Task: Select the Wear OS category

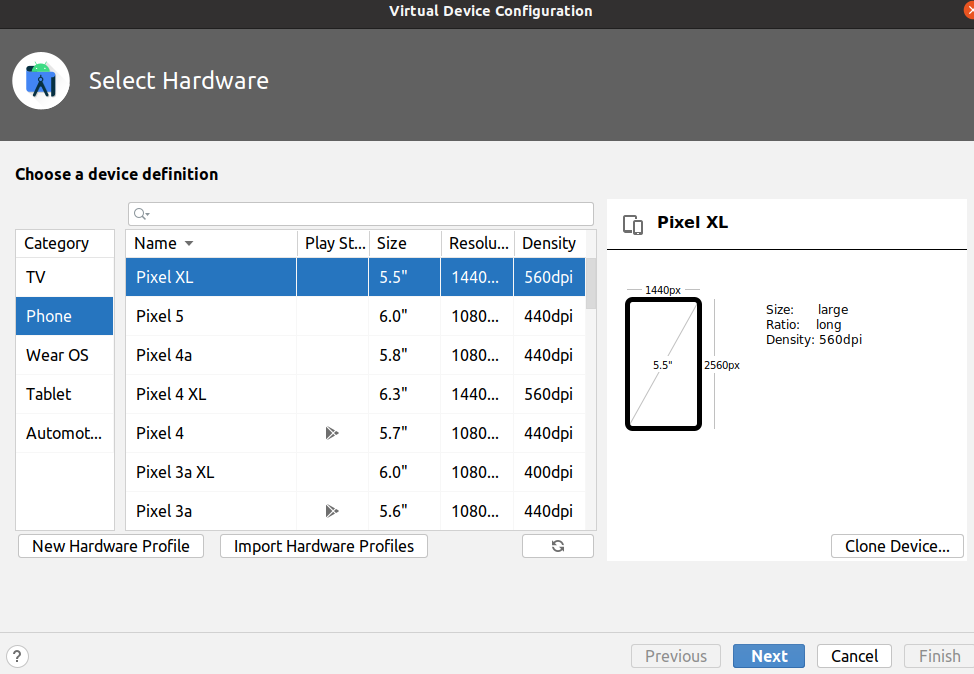Action: click(x=65, y=355)
